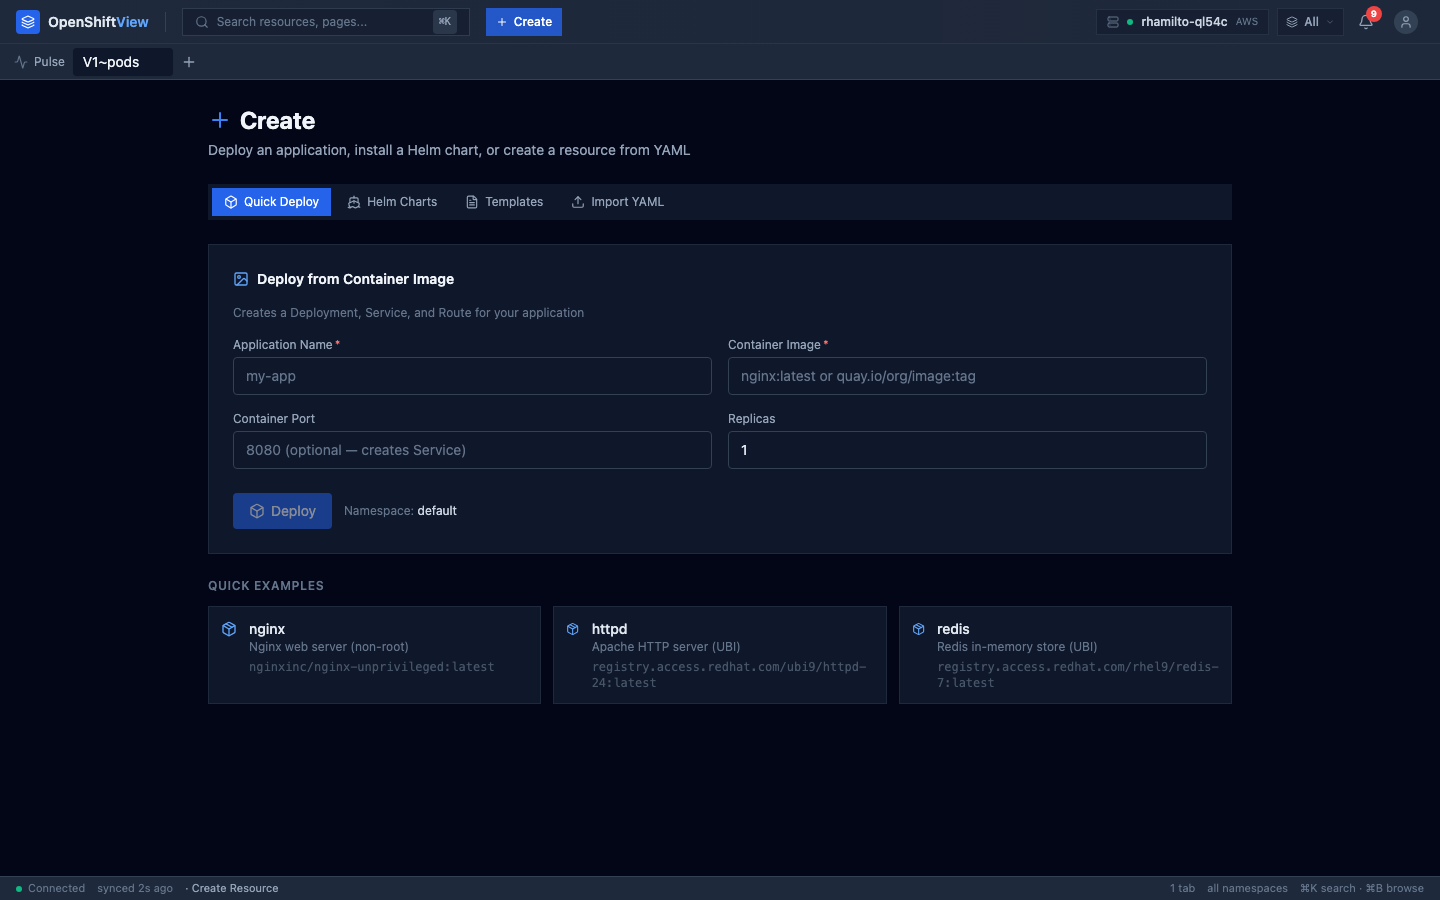Click the Pulse activity icon

21,62
